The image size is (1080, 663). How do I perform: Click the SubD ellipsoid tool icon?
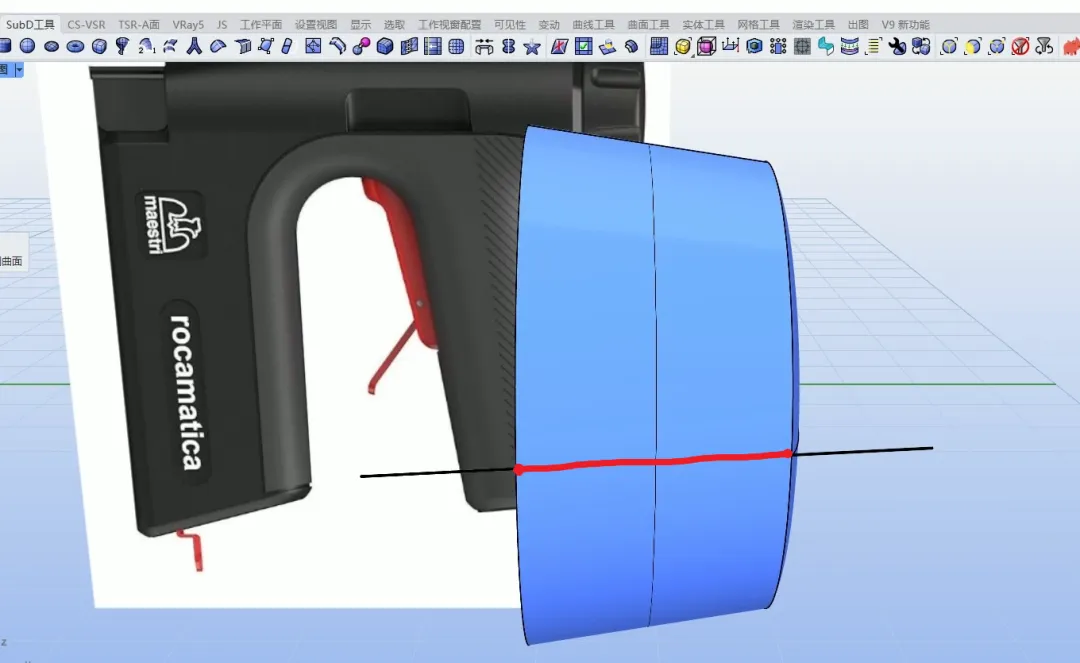tap(52, 46)
